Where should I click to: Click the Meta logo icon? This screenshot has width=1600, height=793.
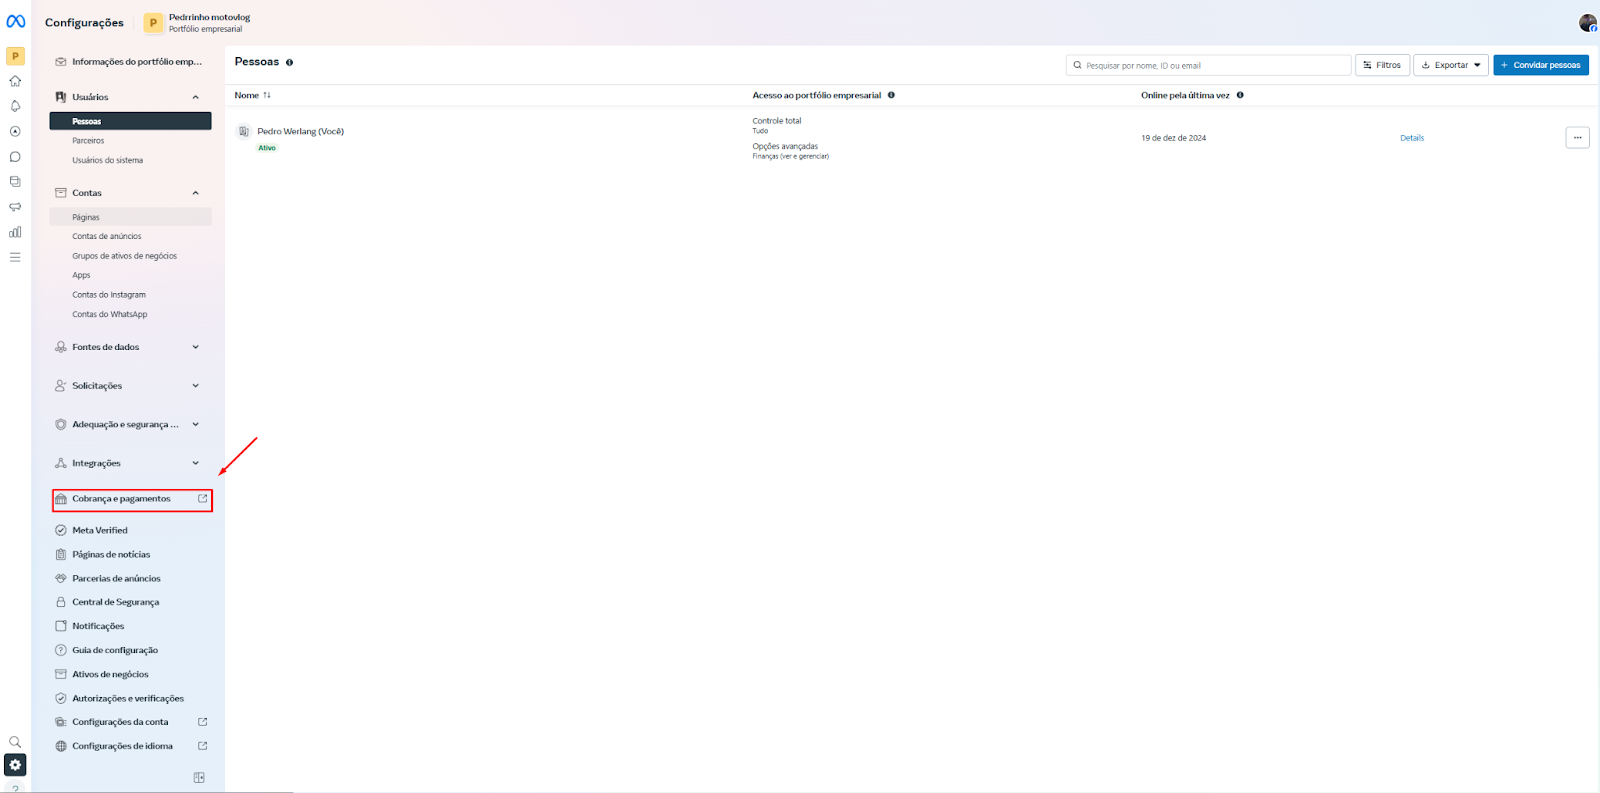[x=16, y=21]
